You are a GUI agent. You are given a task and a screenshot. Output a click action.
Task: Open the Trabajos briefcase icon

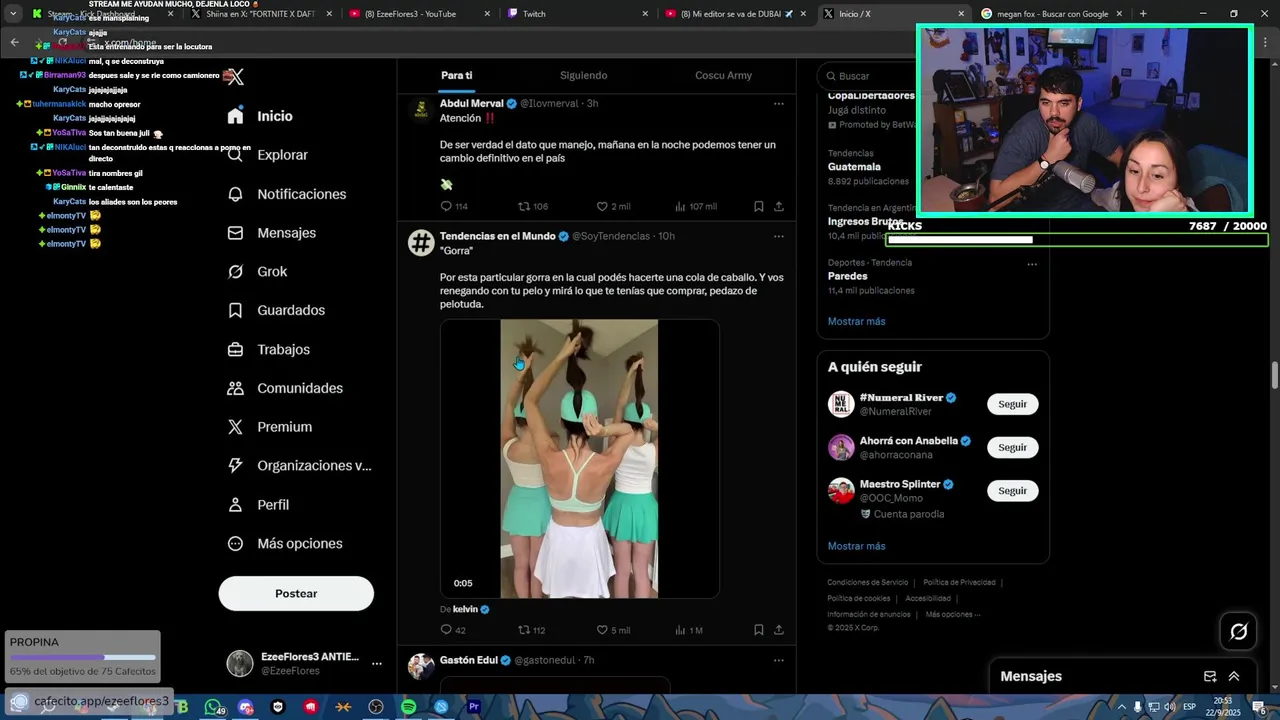click(235, 349)
